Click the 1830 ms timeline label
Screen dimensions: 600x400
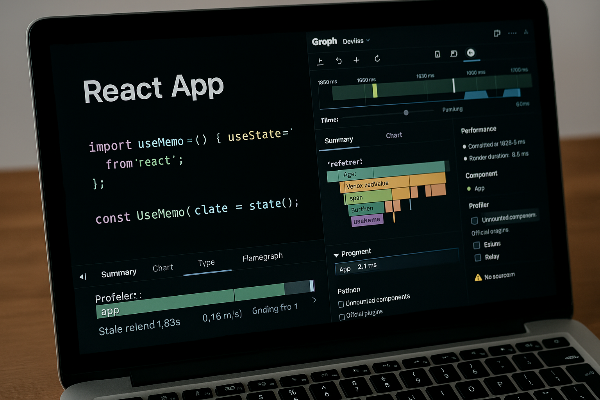(425, 76)
